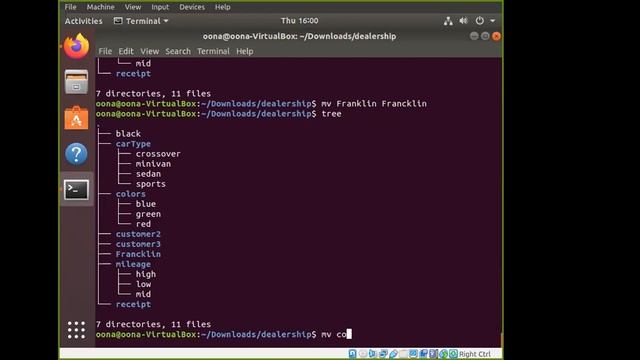Click the 'customer3' directory in tree output

tap(138, 244)
